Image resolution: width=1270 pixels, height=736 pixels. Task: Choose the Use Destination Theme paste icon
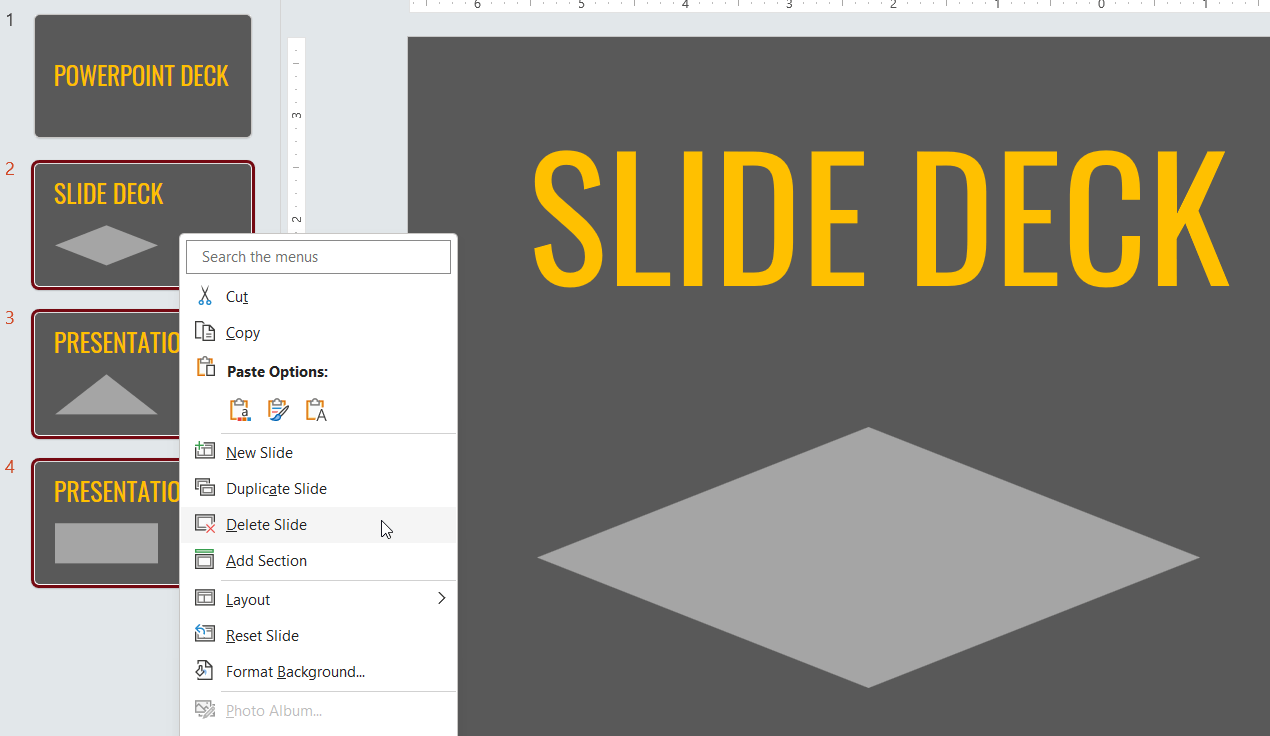click(x=239, y=409)
